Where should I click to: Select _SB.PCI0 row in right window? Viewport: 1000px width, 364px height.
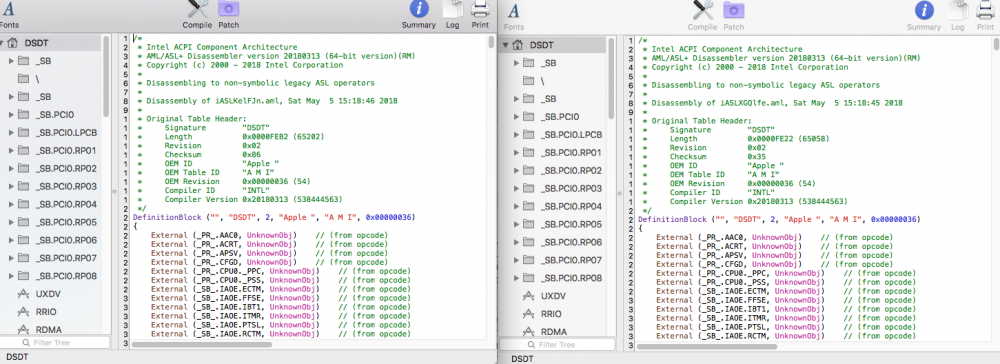[553, 117]
